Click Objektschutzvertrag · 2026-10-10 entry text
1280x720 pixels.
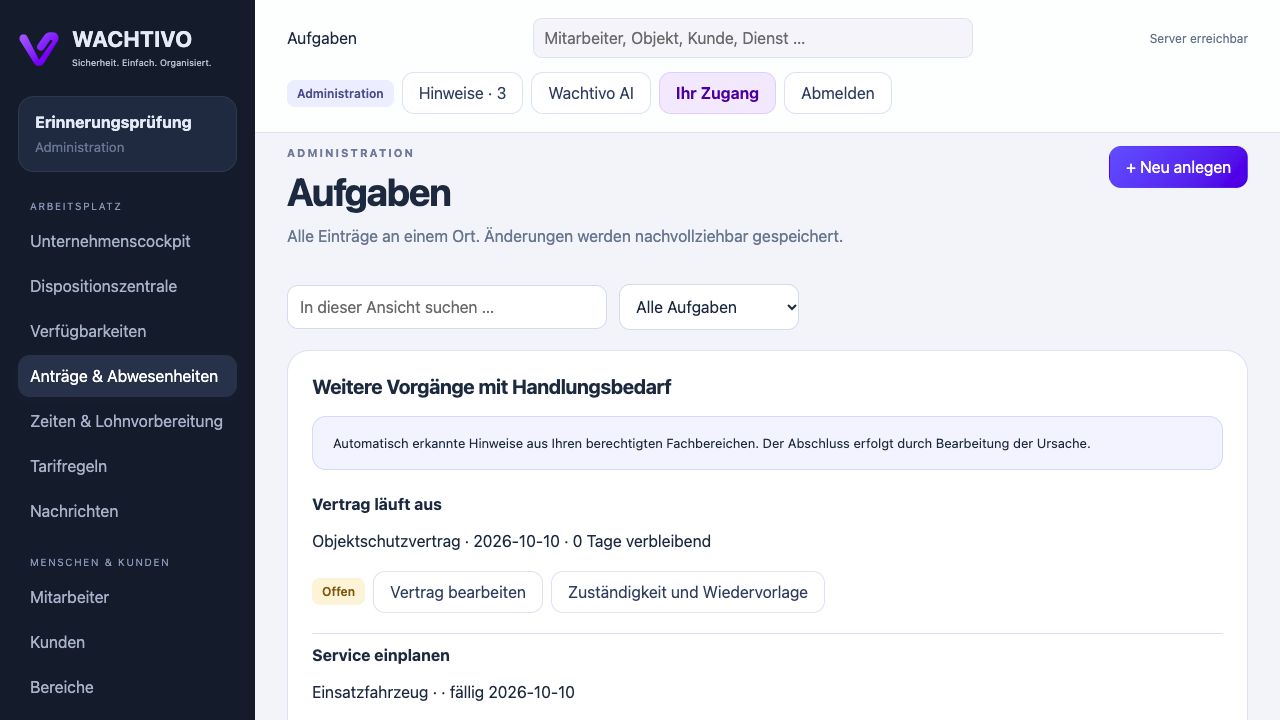pos(511,541)
